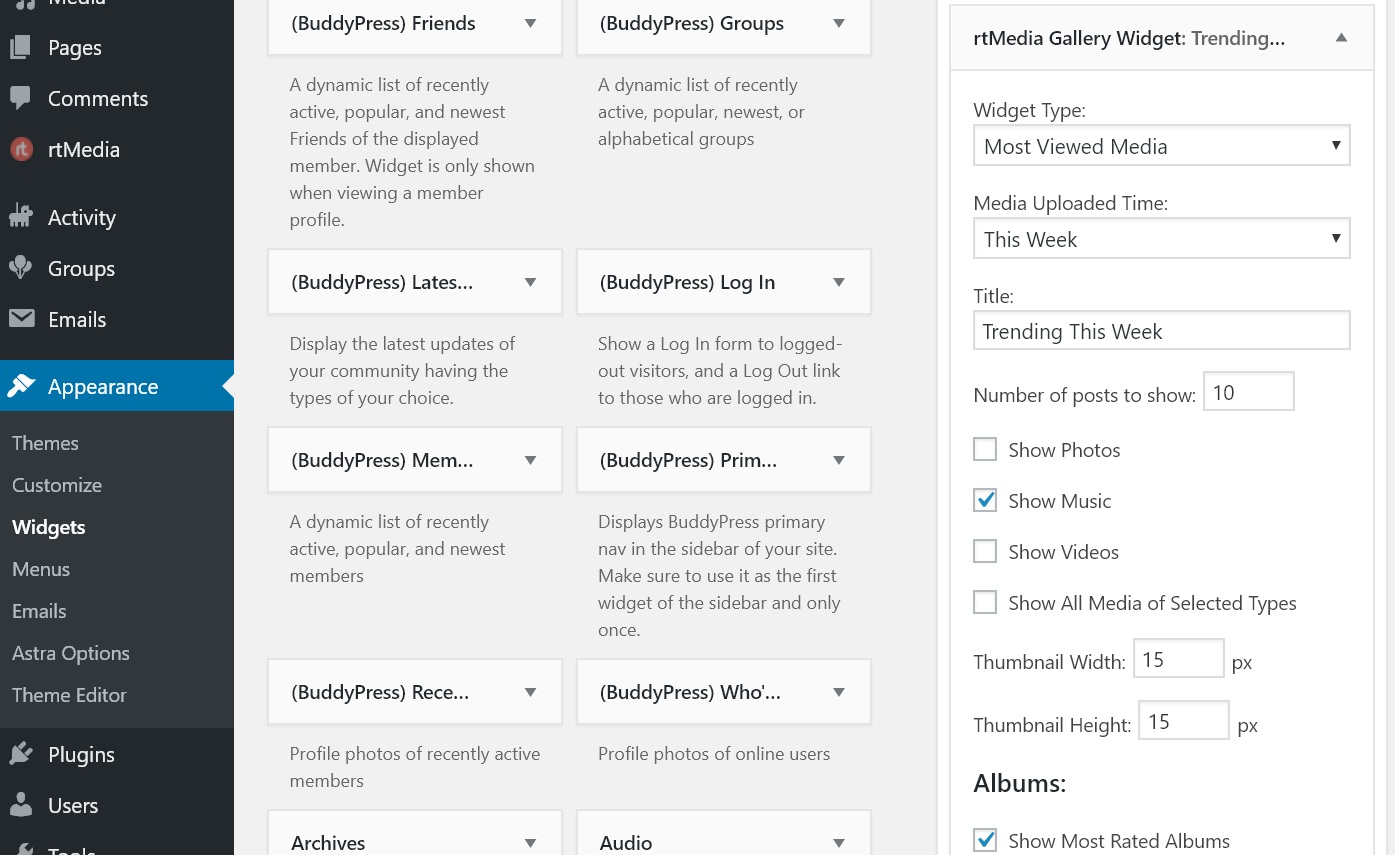Open Emails via its envelope icon
Viewport: 1395px width, 855px height.
tap(21, 319)
